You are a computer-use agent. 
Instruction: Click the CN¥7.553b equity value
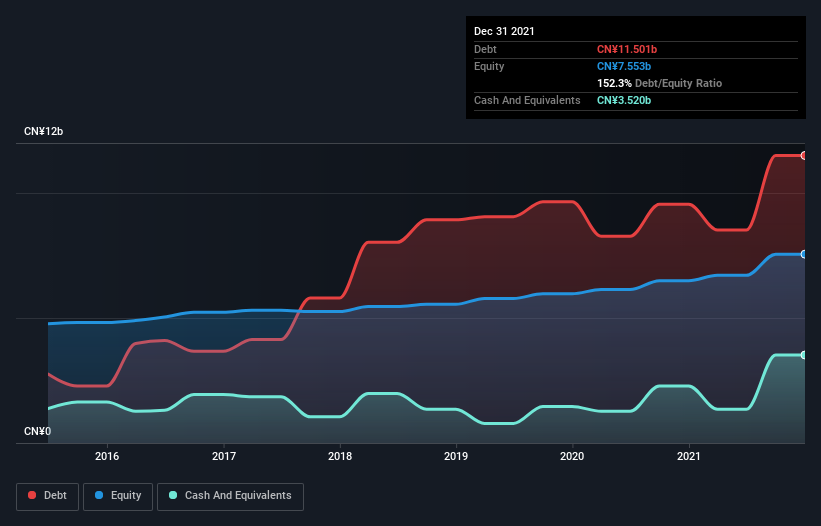(624, 66)
